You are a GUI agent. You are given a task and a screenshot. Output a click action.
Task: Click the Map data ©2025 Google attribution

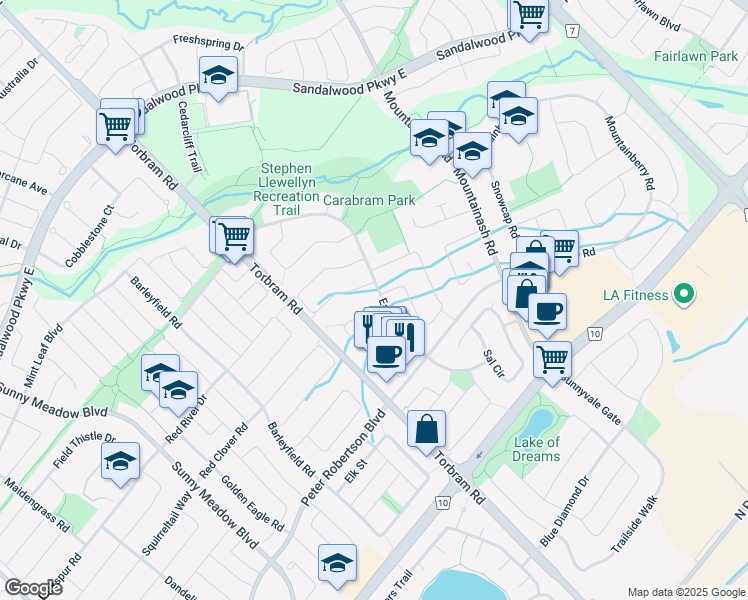[686, 592]
